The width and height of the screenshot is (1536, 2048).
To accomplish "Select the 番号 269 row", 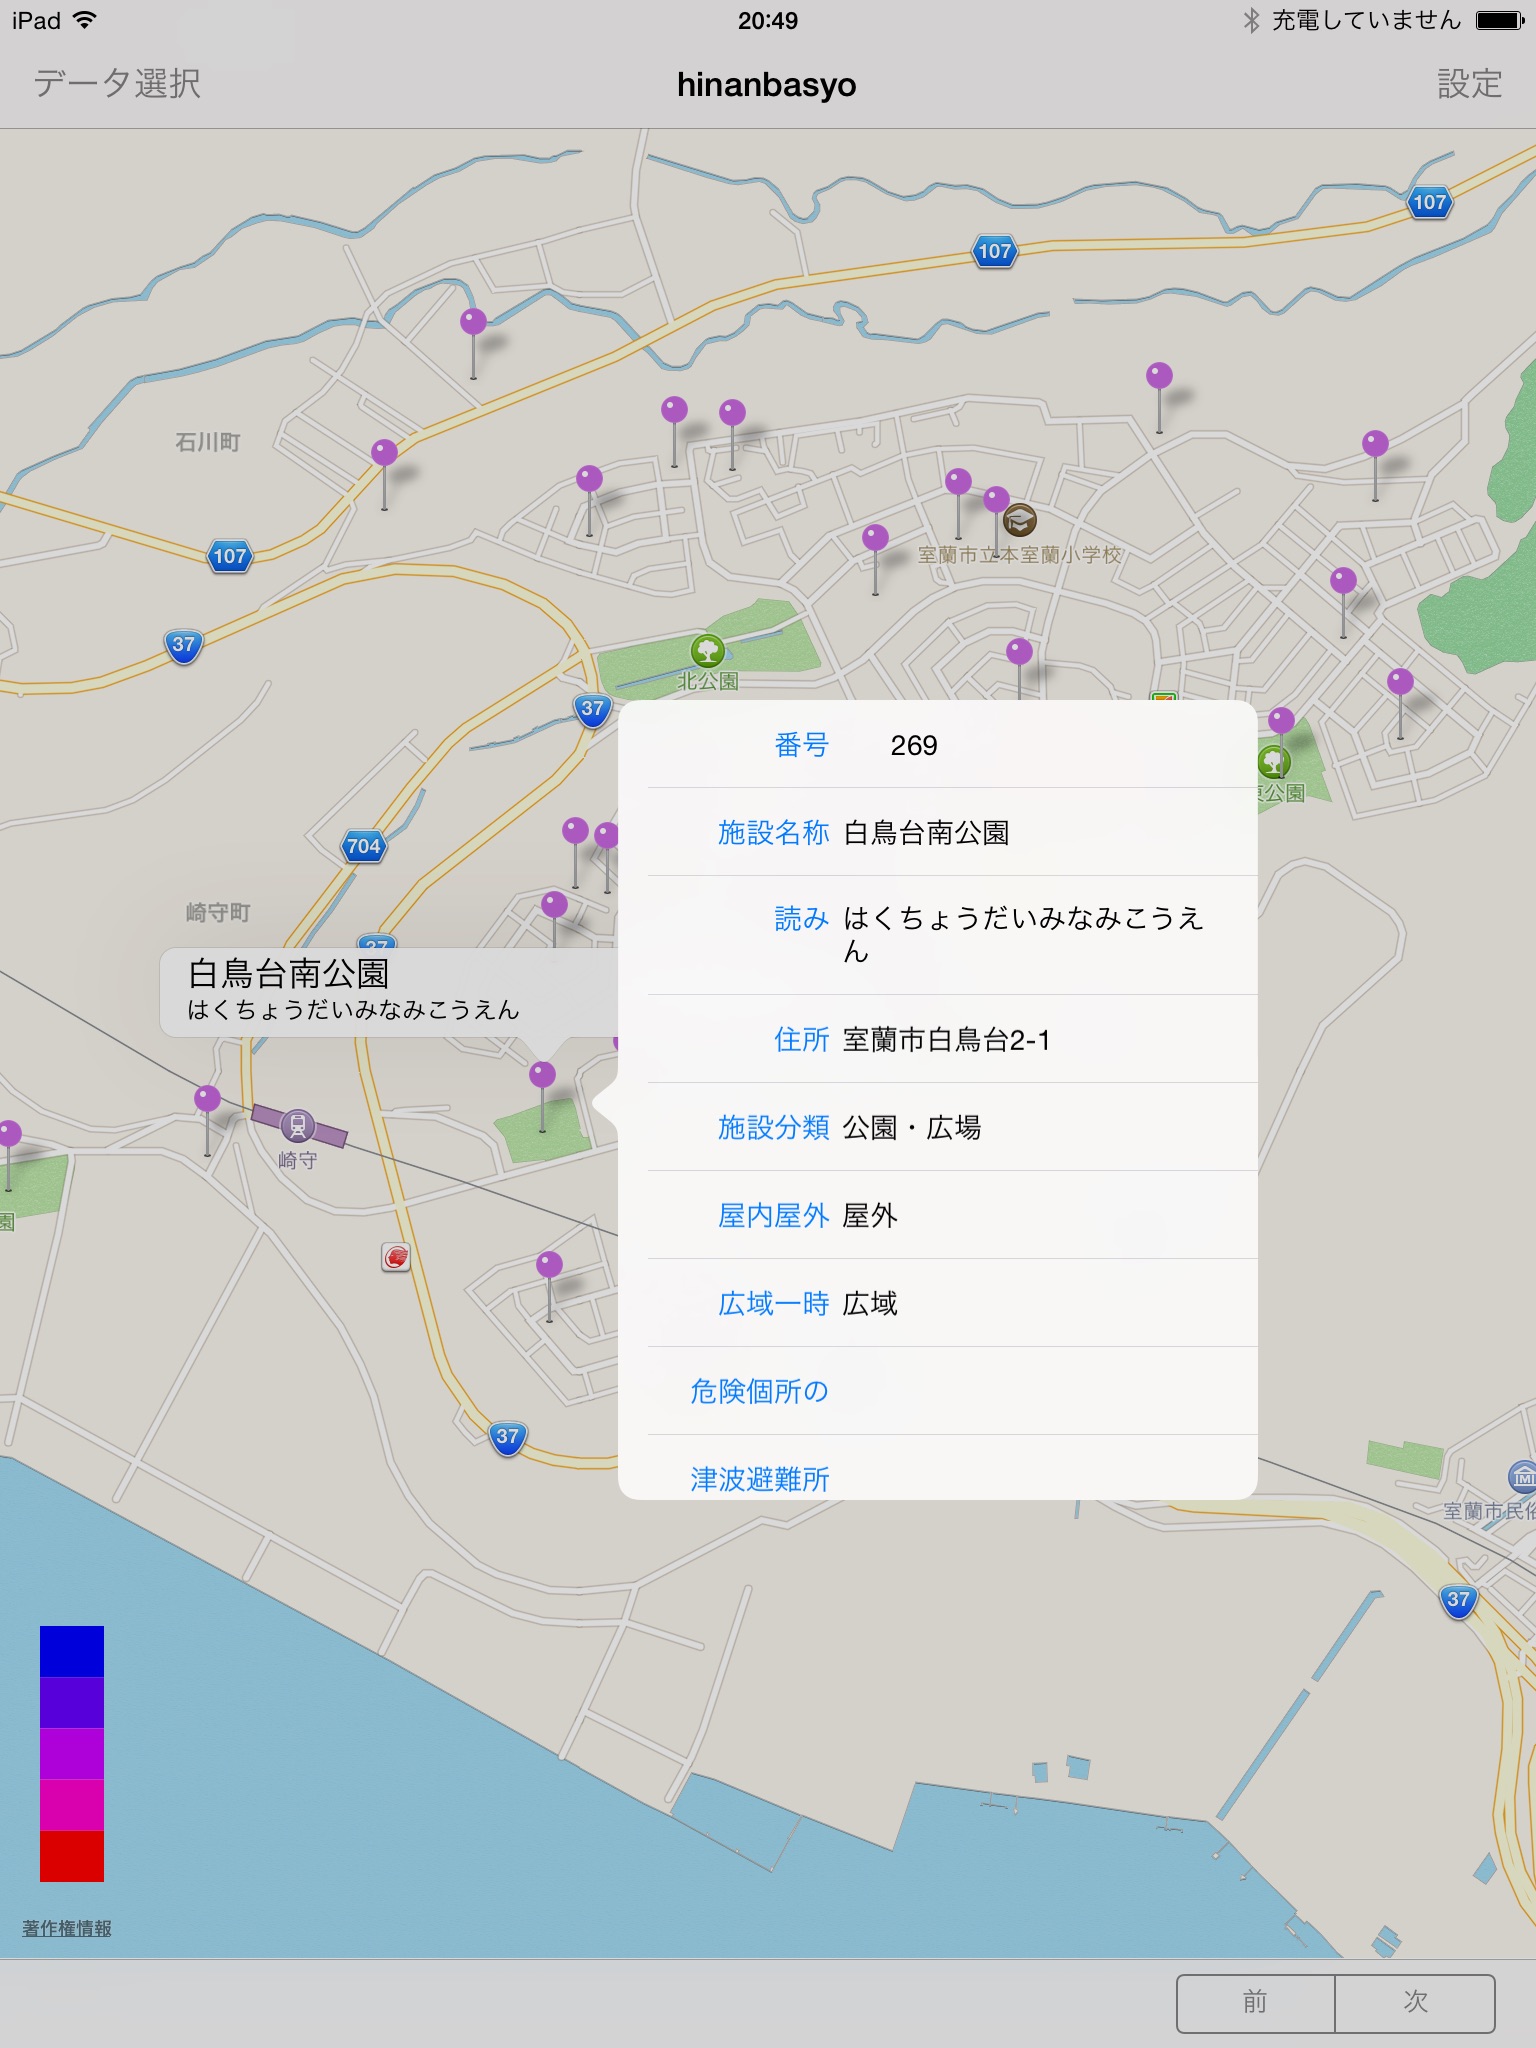I will [x=938, y=745].
